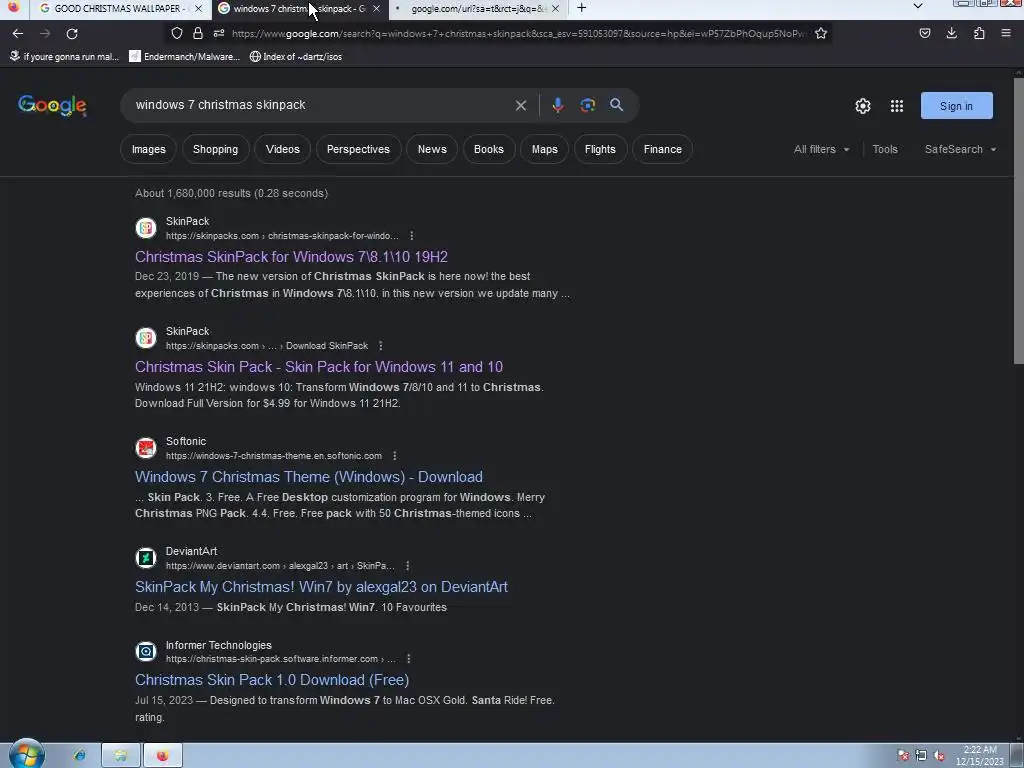Filter results by Images
Image resolution: width=1024 pixels, height=768 pixels.
(x=149, y=150)
